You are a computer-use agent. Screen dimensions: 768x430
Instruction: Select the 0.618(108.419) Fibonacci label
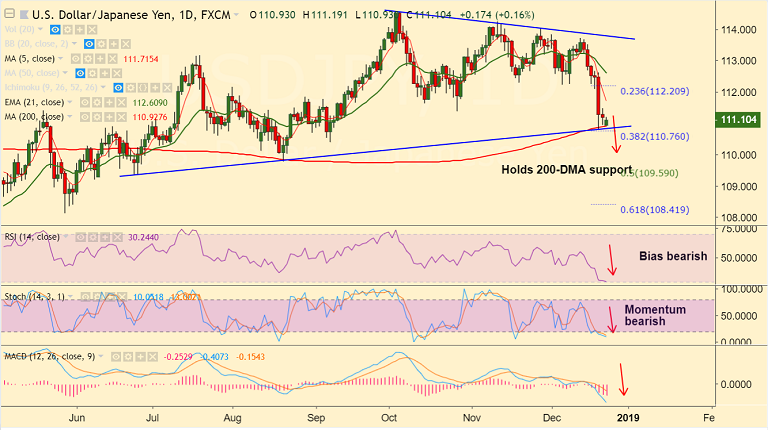coord(655,210)
